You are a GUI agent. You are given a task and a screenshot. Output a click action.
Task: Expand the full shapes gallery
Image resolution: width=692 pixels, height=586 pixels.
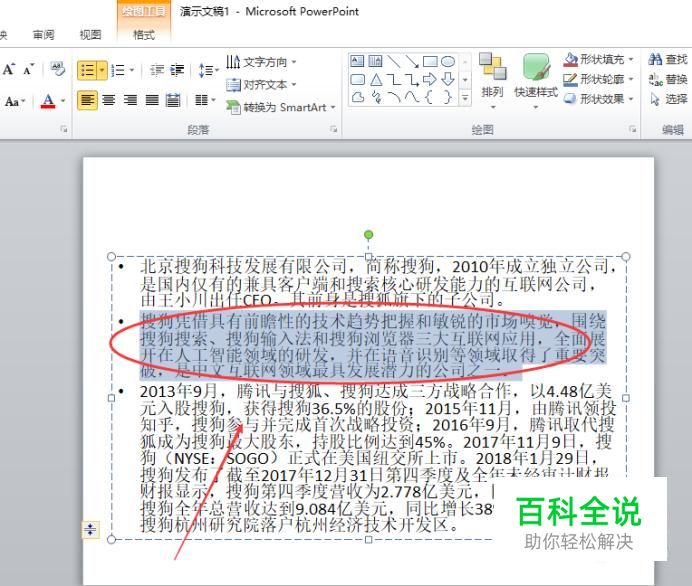[x=465, y=97]
